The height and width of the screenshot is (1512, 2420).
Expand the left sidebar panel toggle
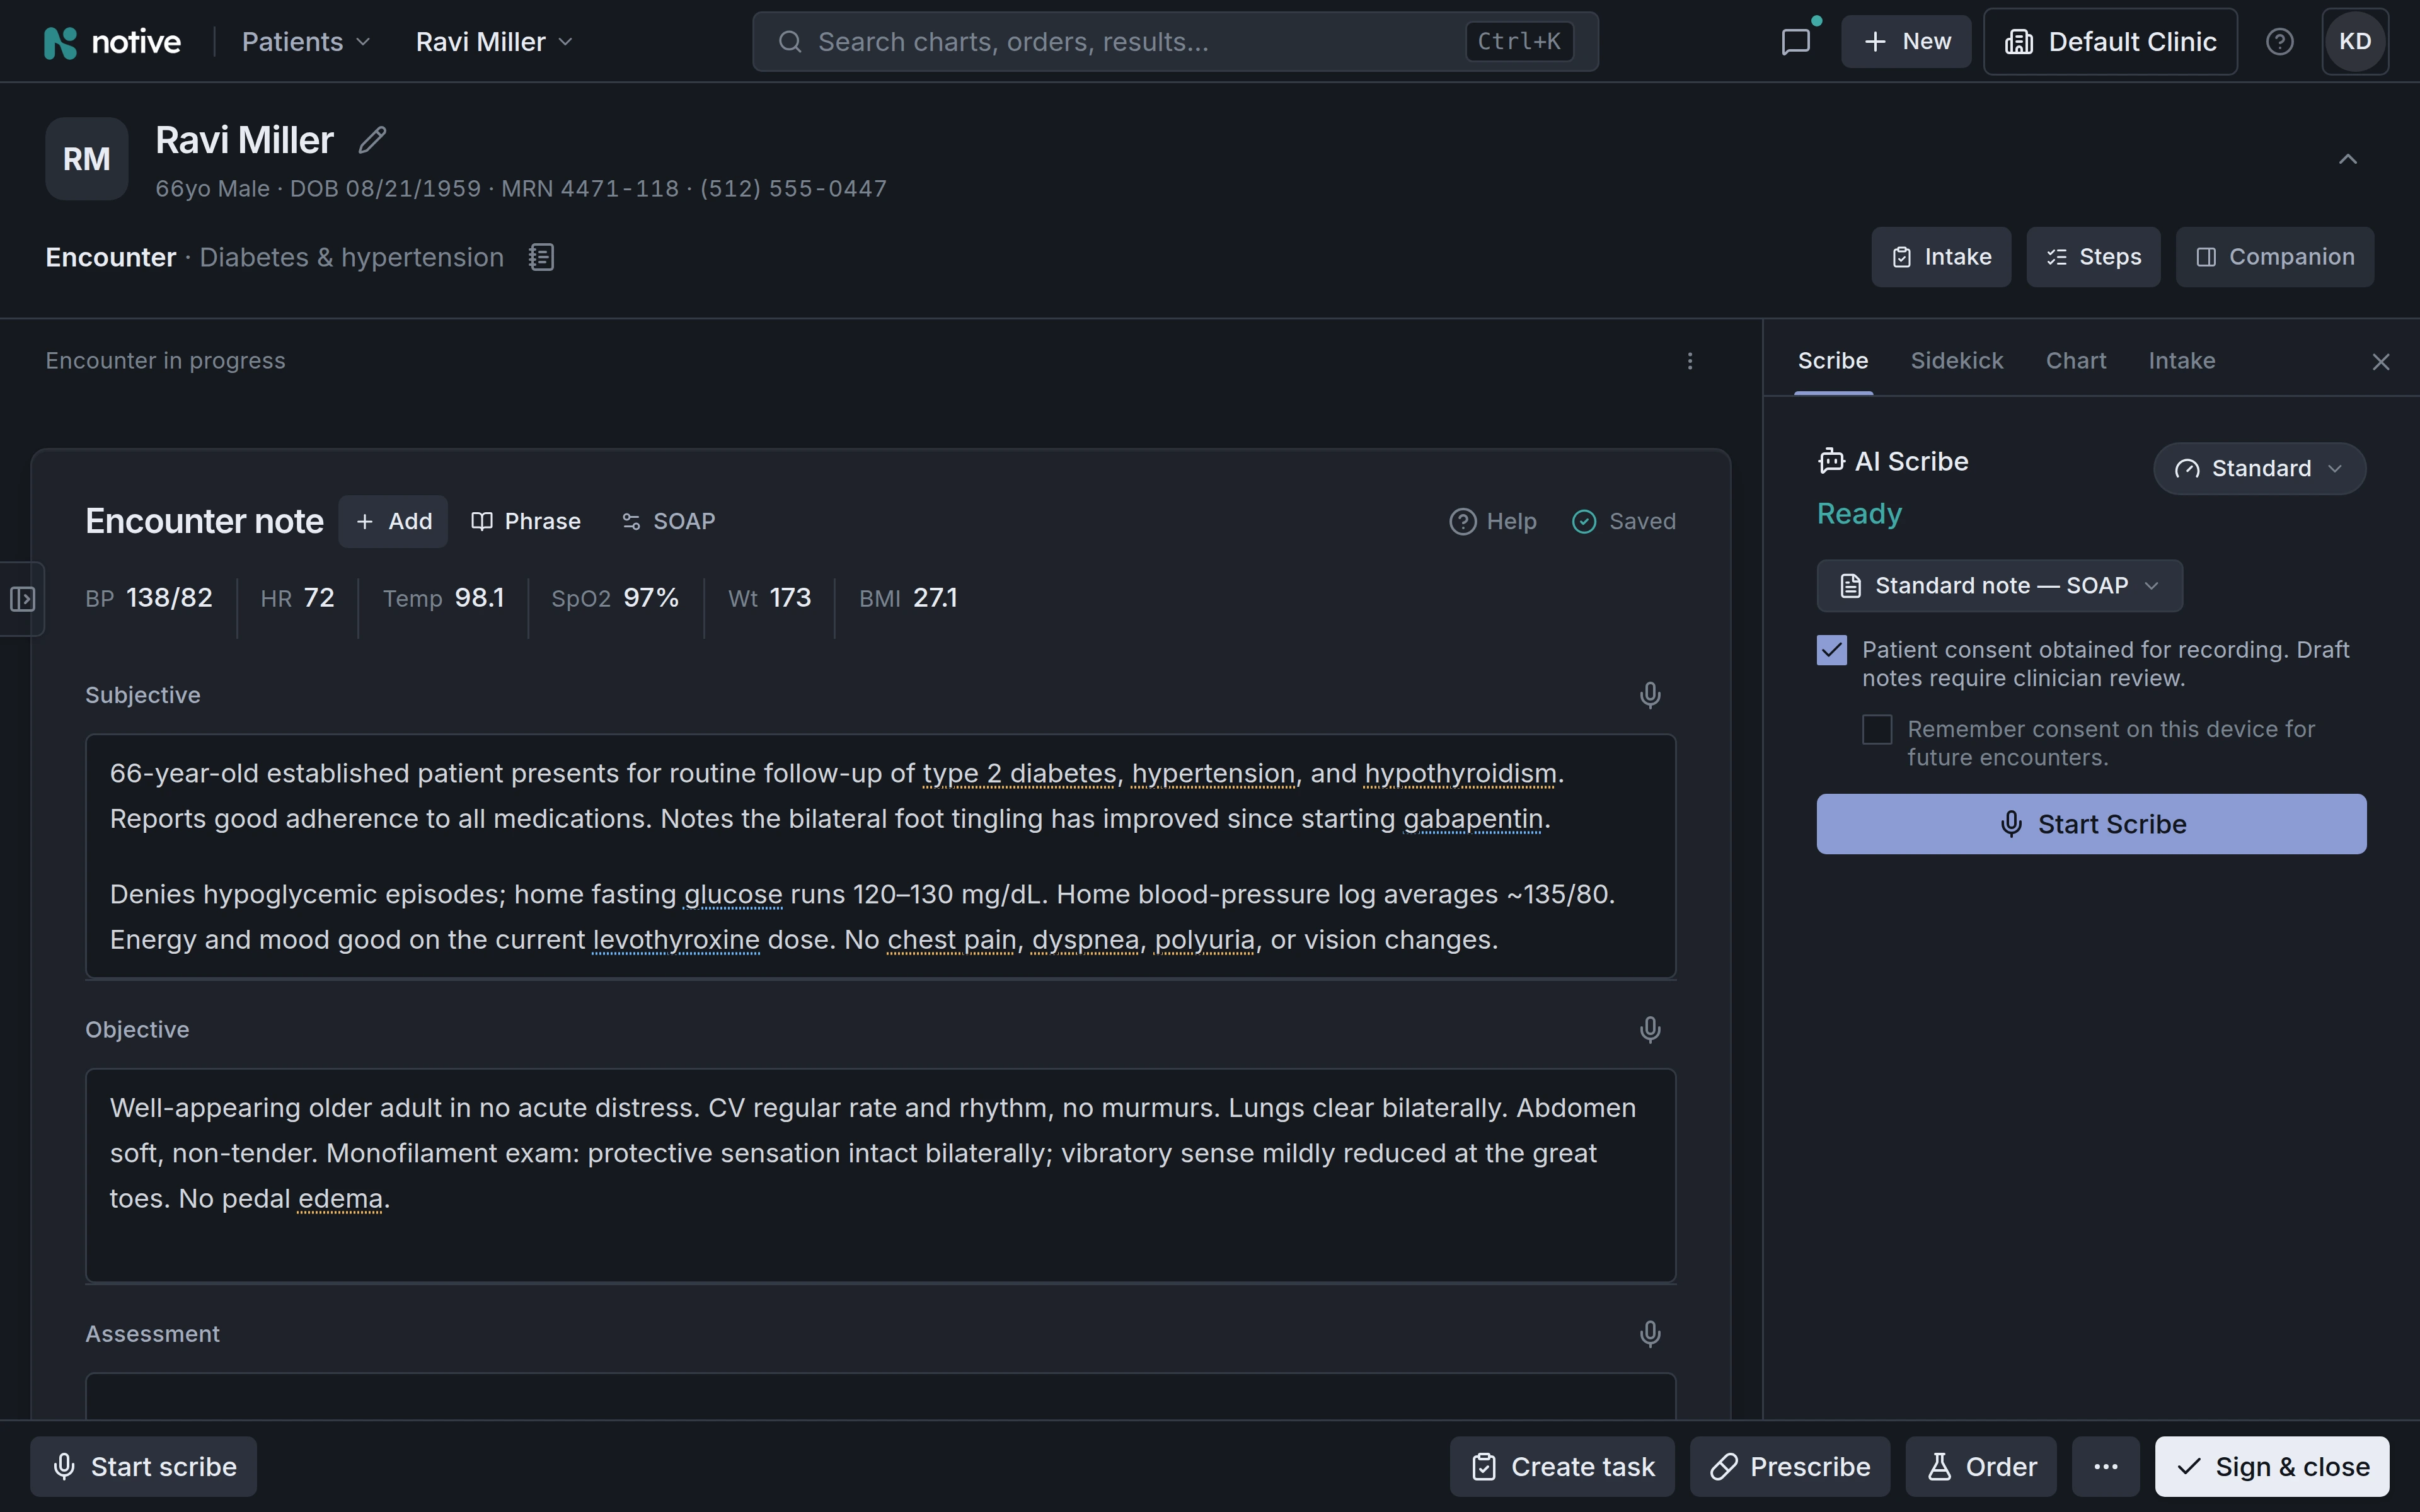[22, 599]
